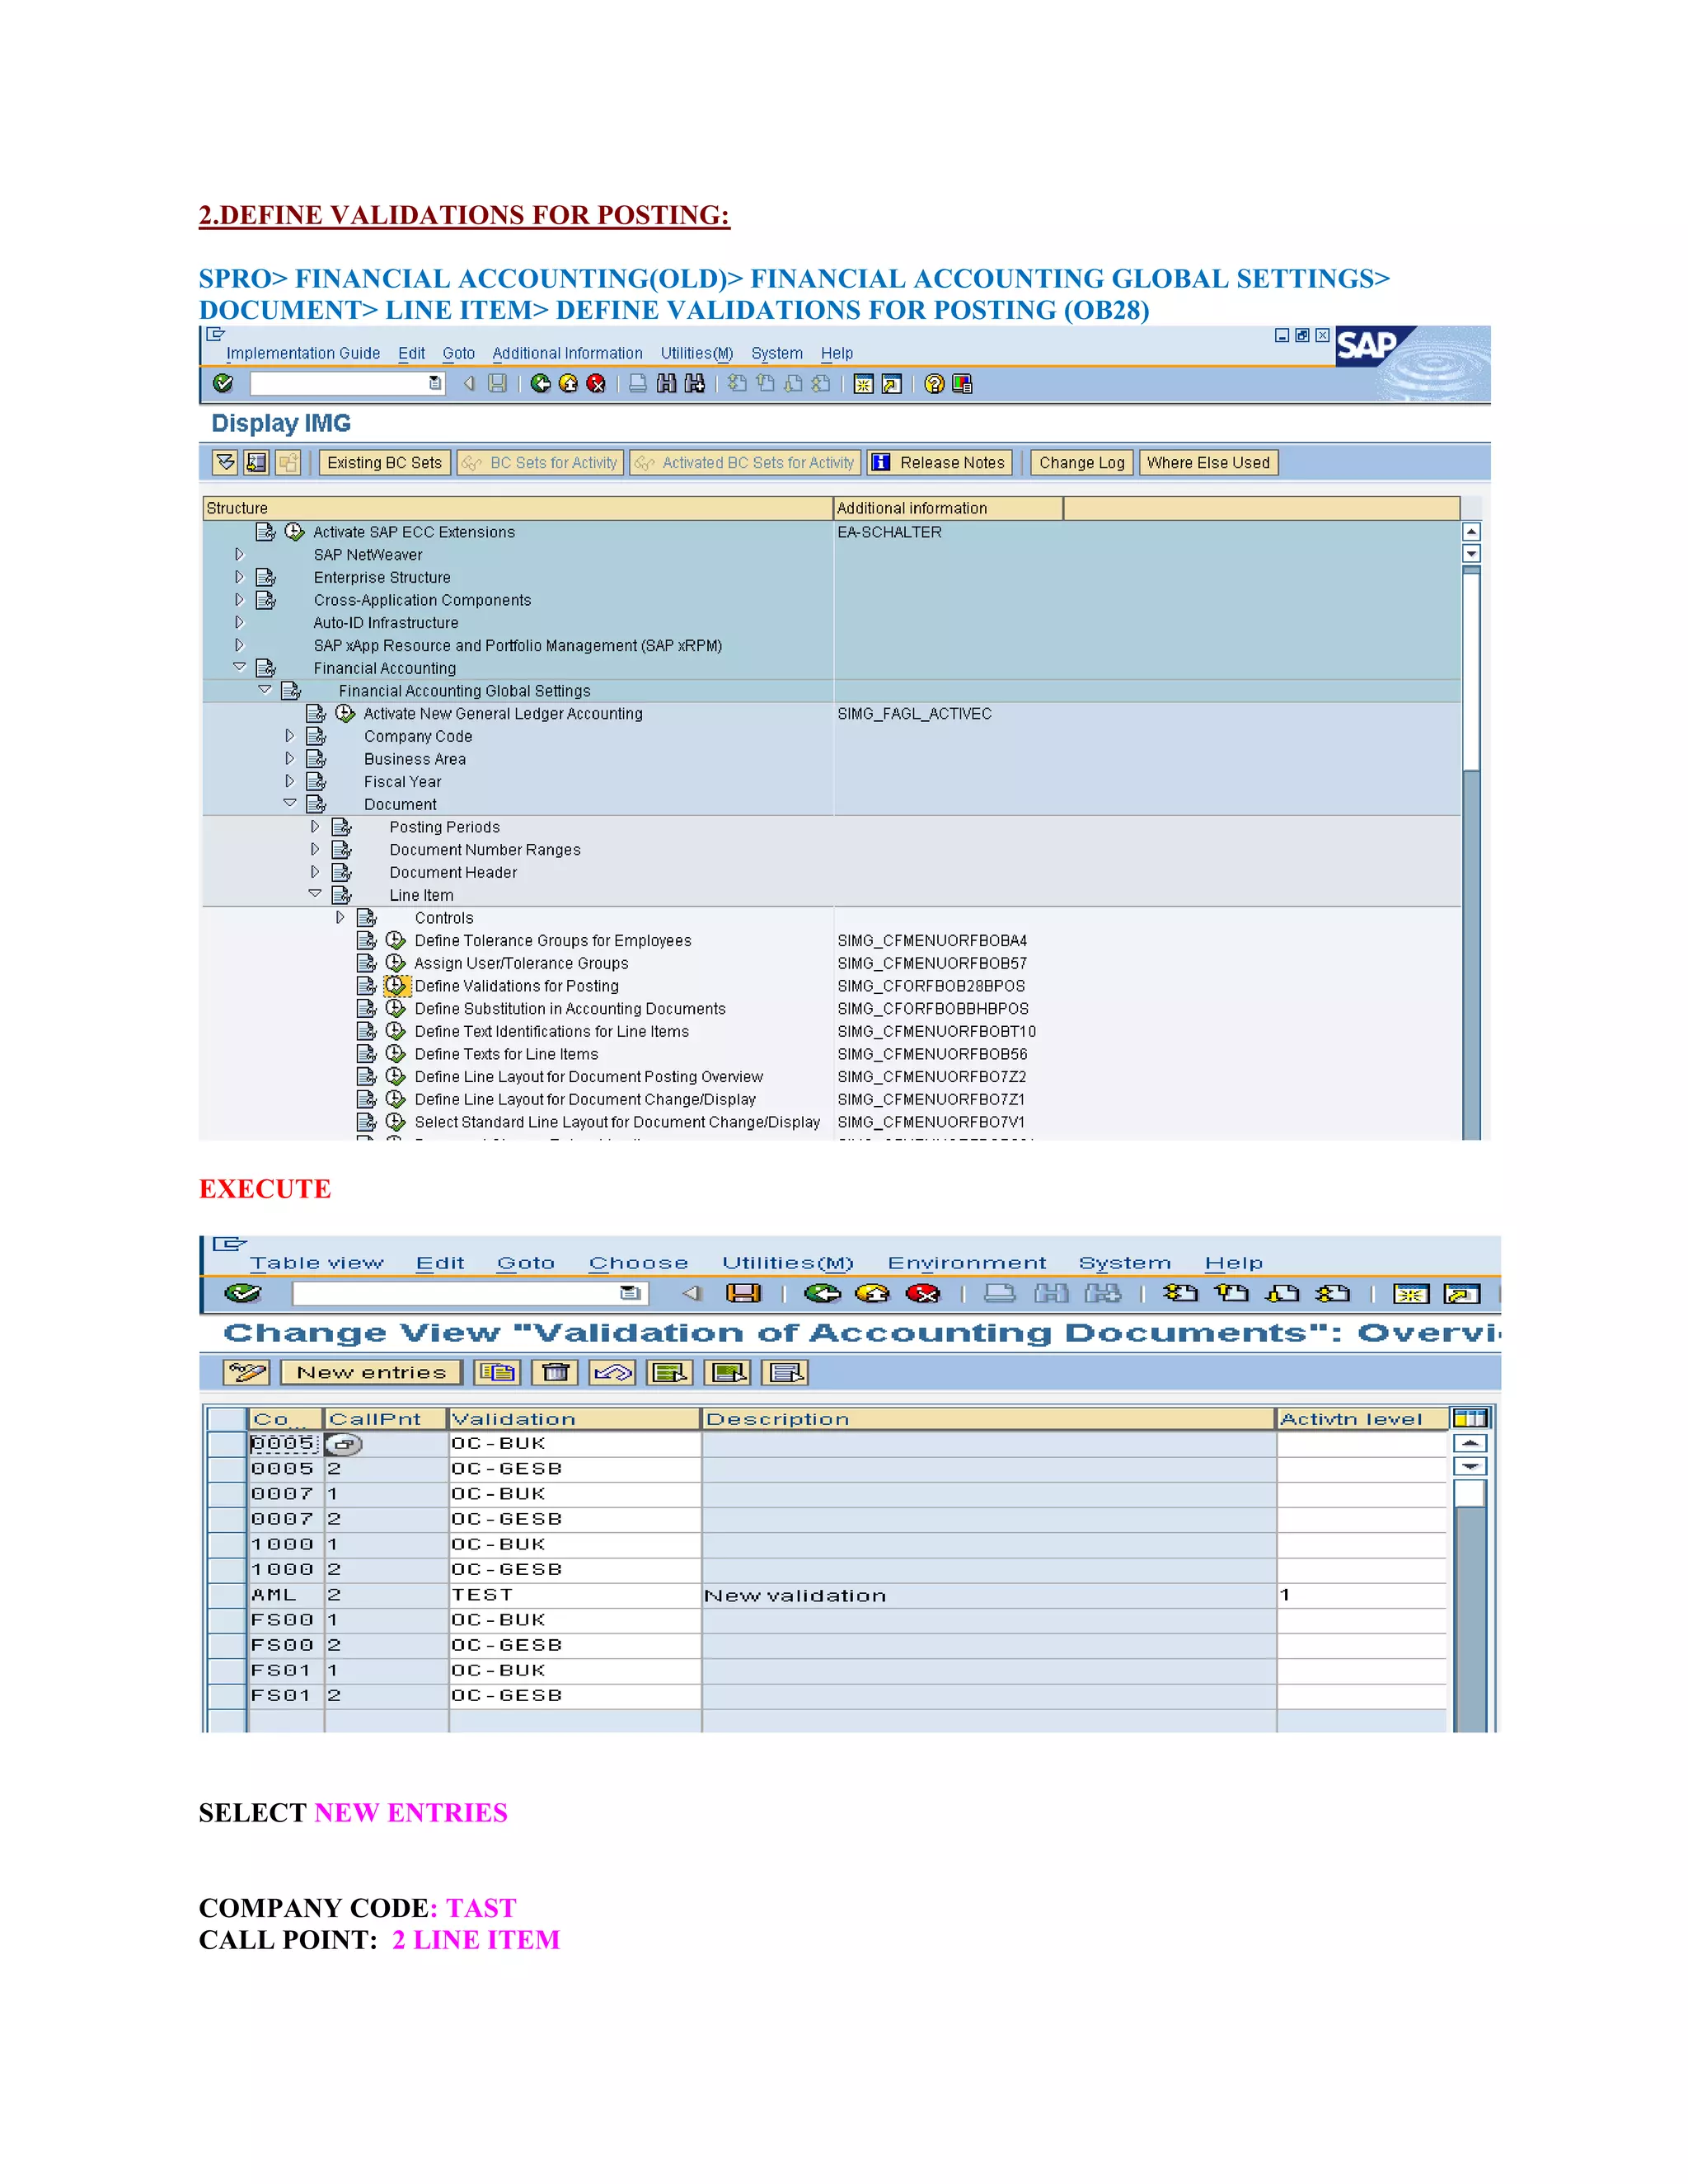The image size is (1688, 2184).
Task: Open the Additional Information menu
Action: pos(567,353)
